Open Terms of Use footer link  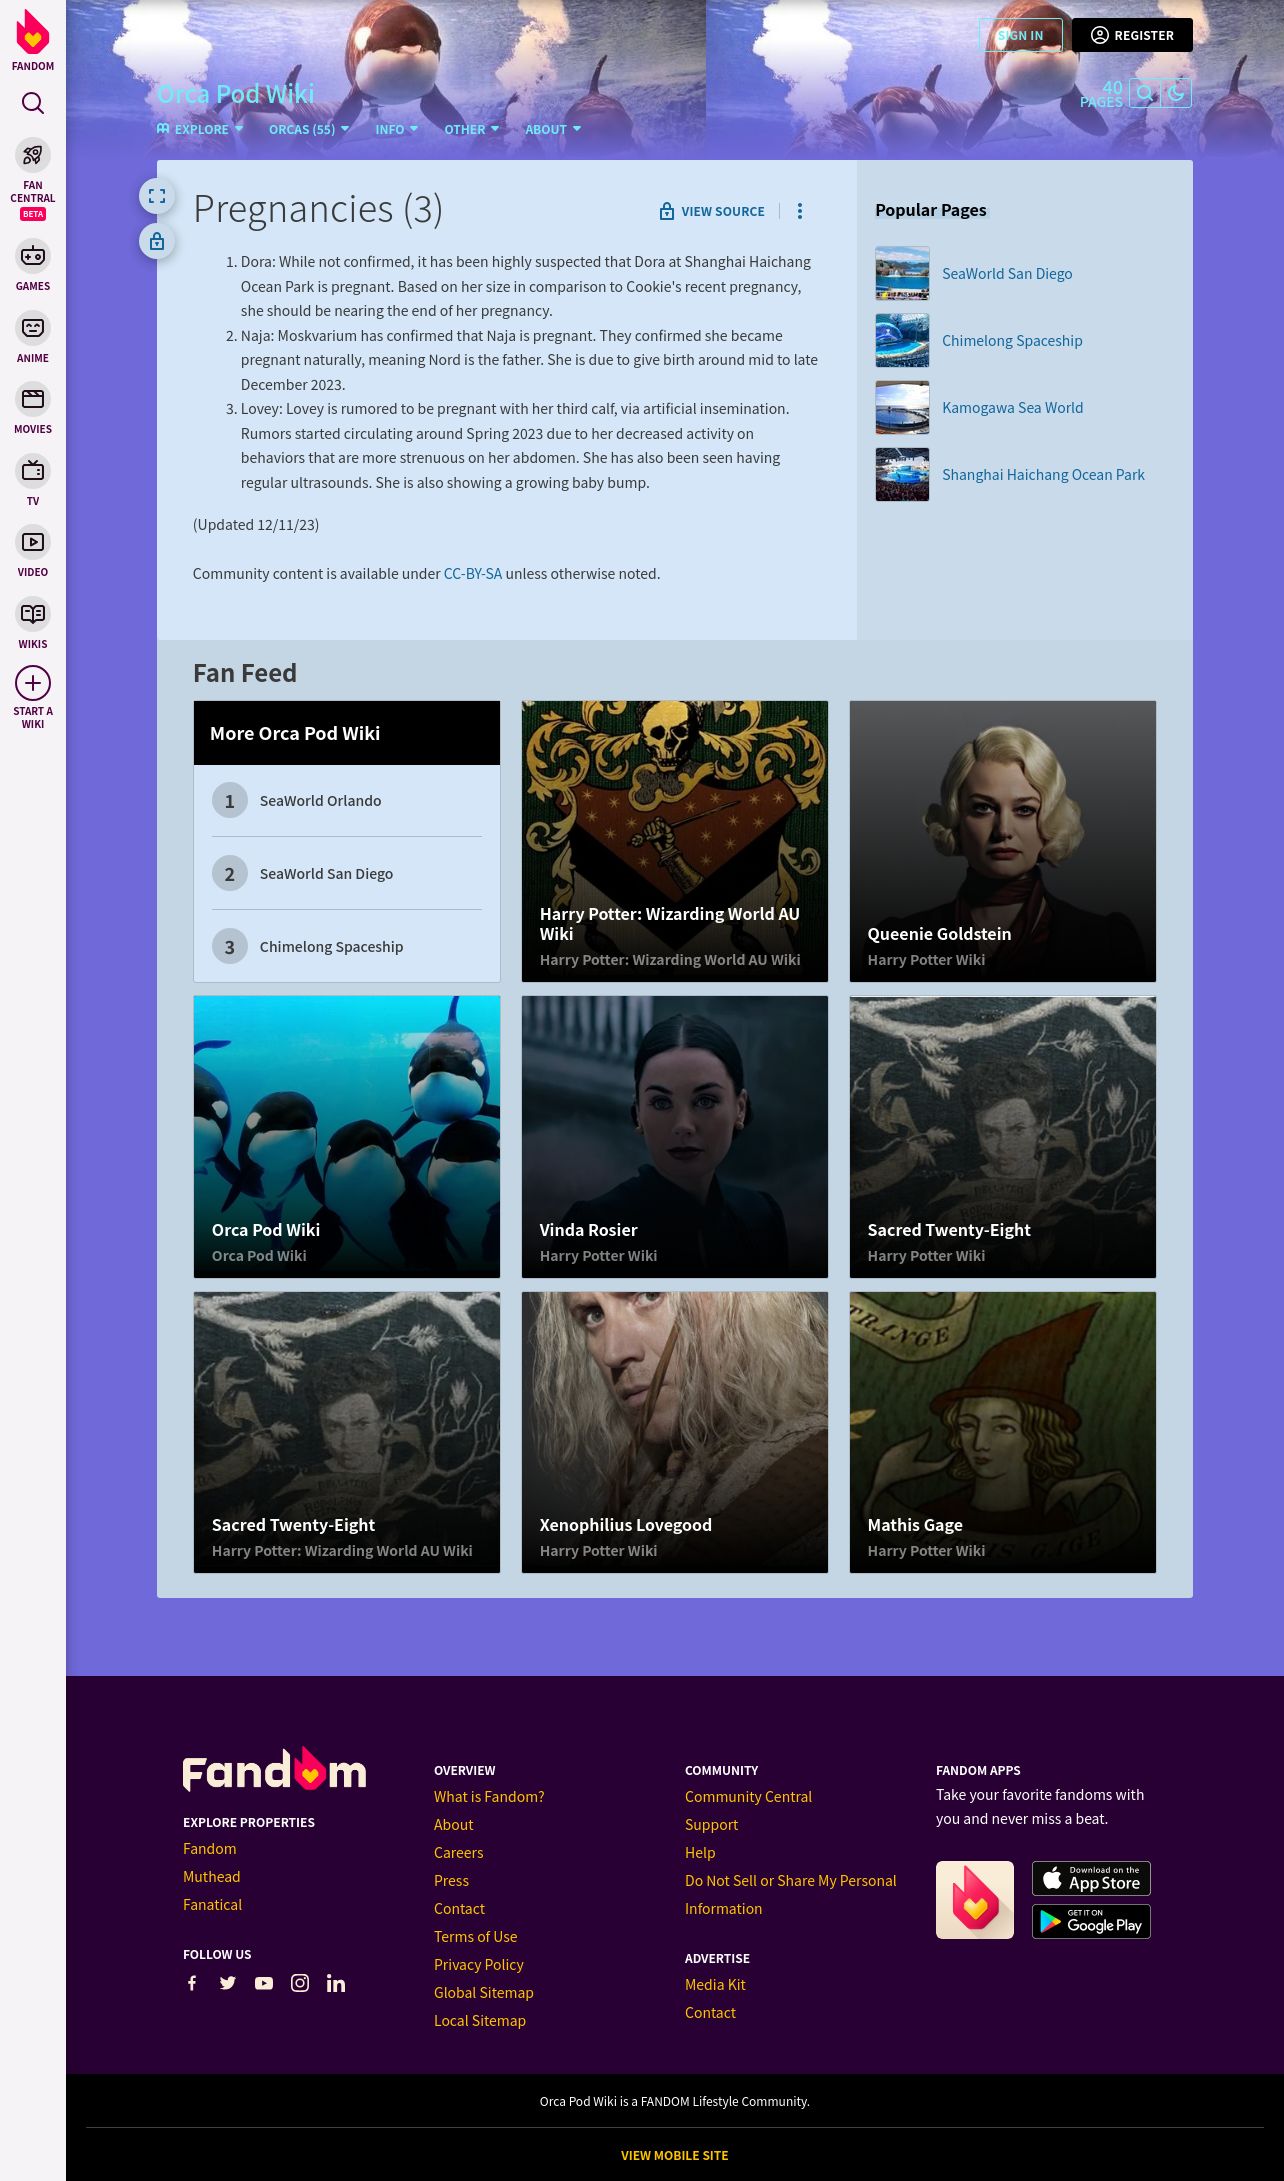pyautogui.click(x=475, y=1937)
